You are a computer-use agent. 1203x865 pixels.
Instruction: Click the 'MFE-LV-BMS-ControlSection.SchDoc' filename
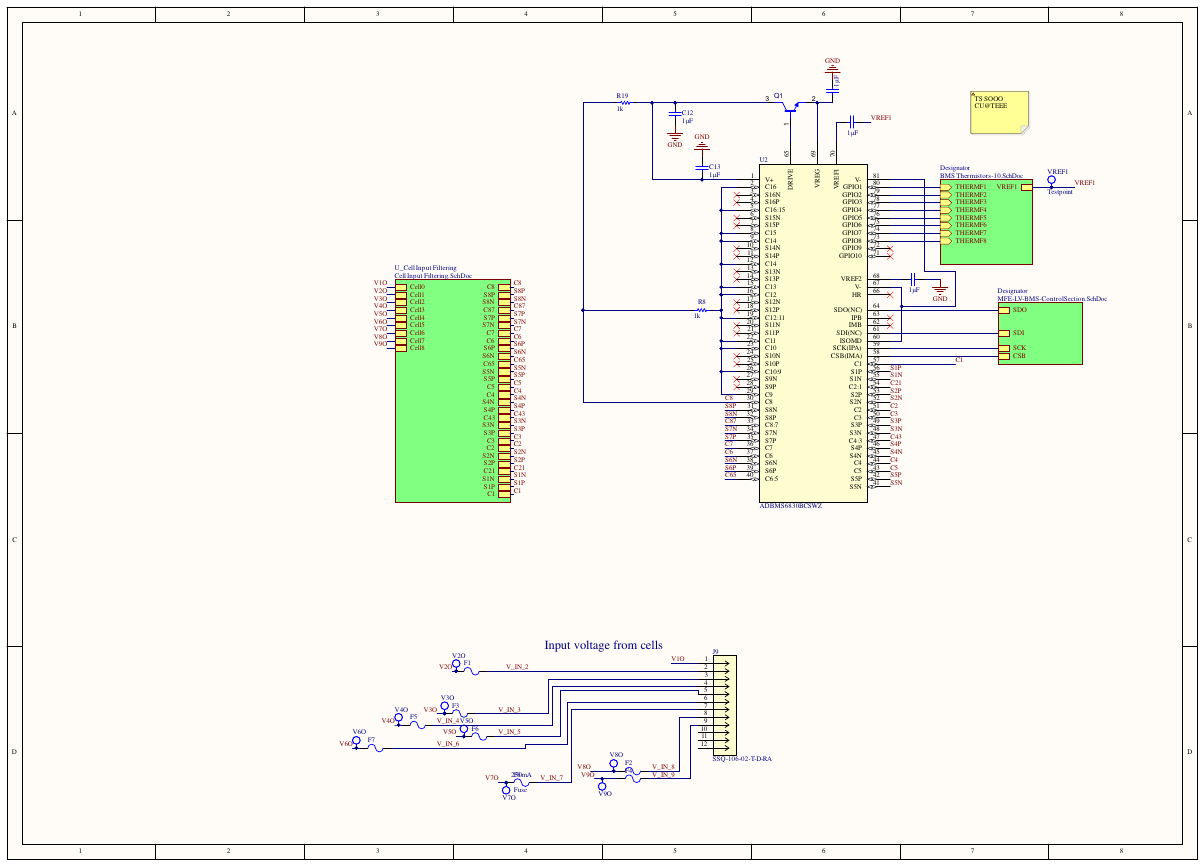coord(1052,299)
